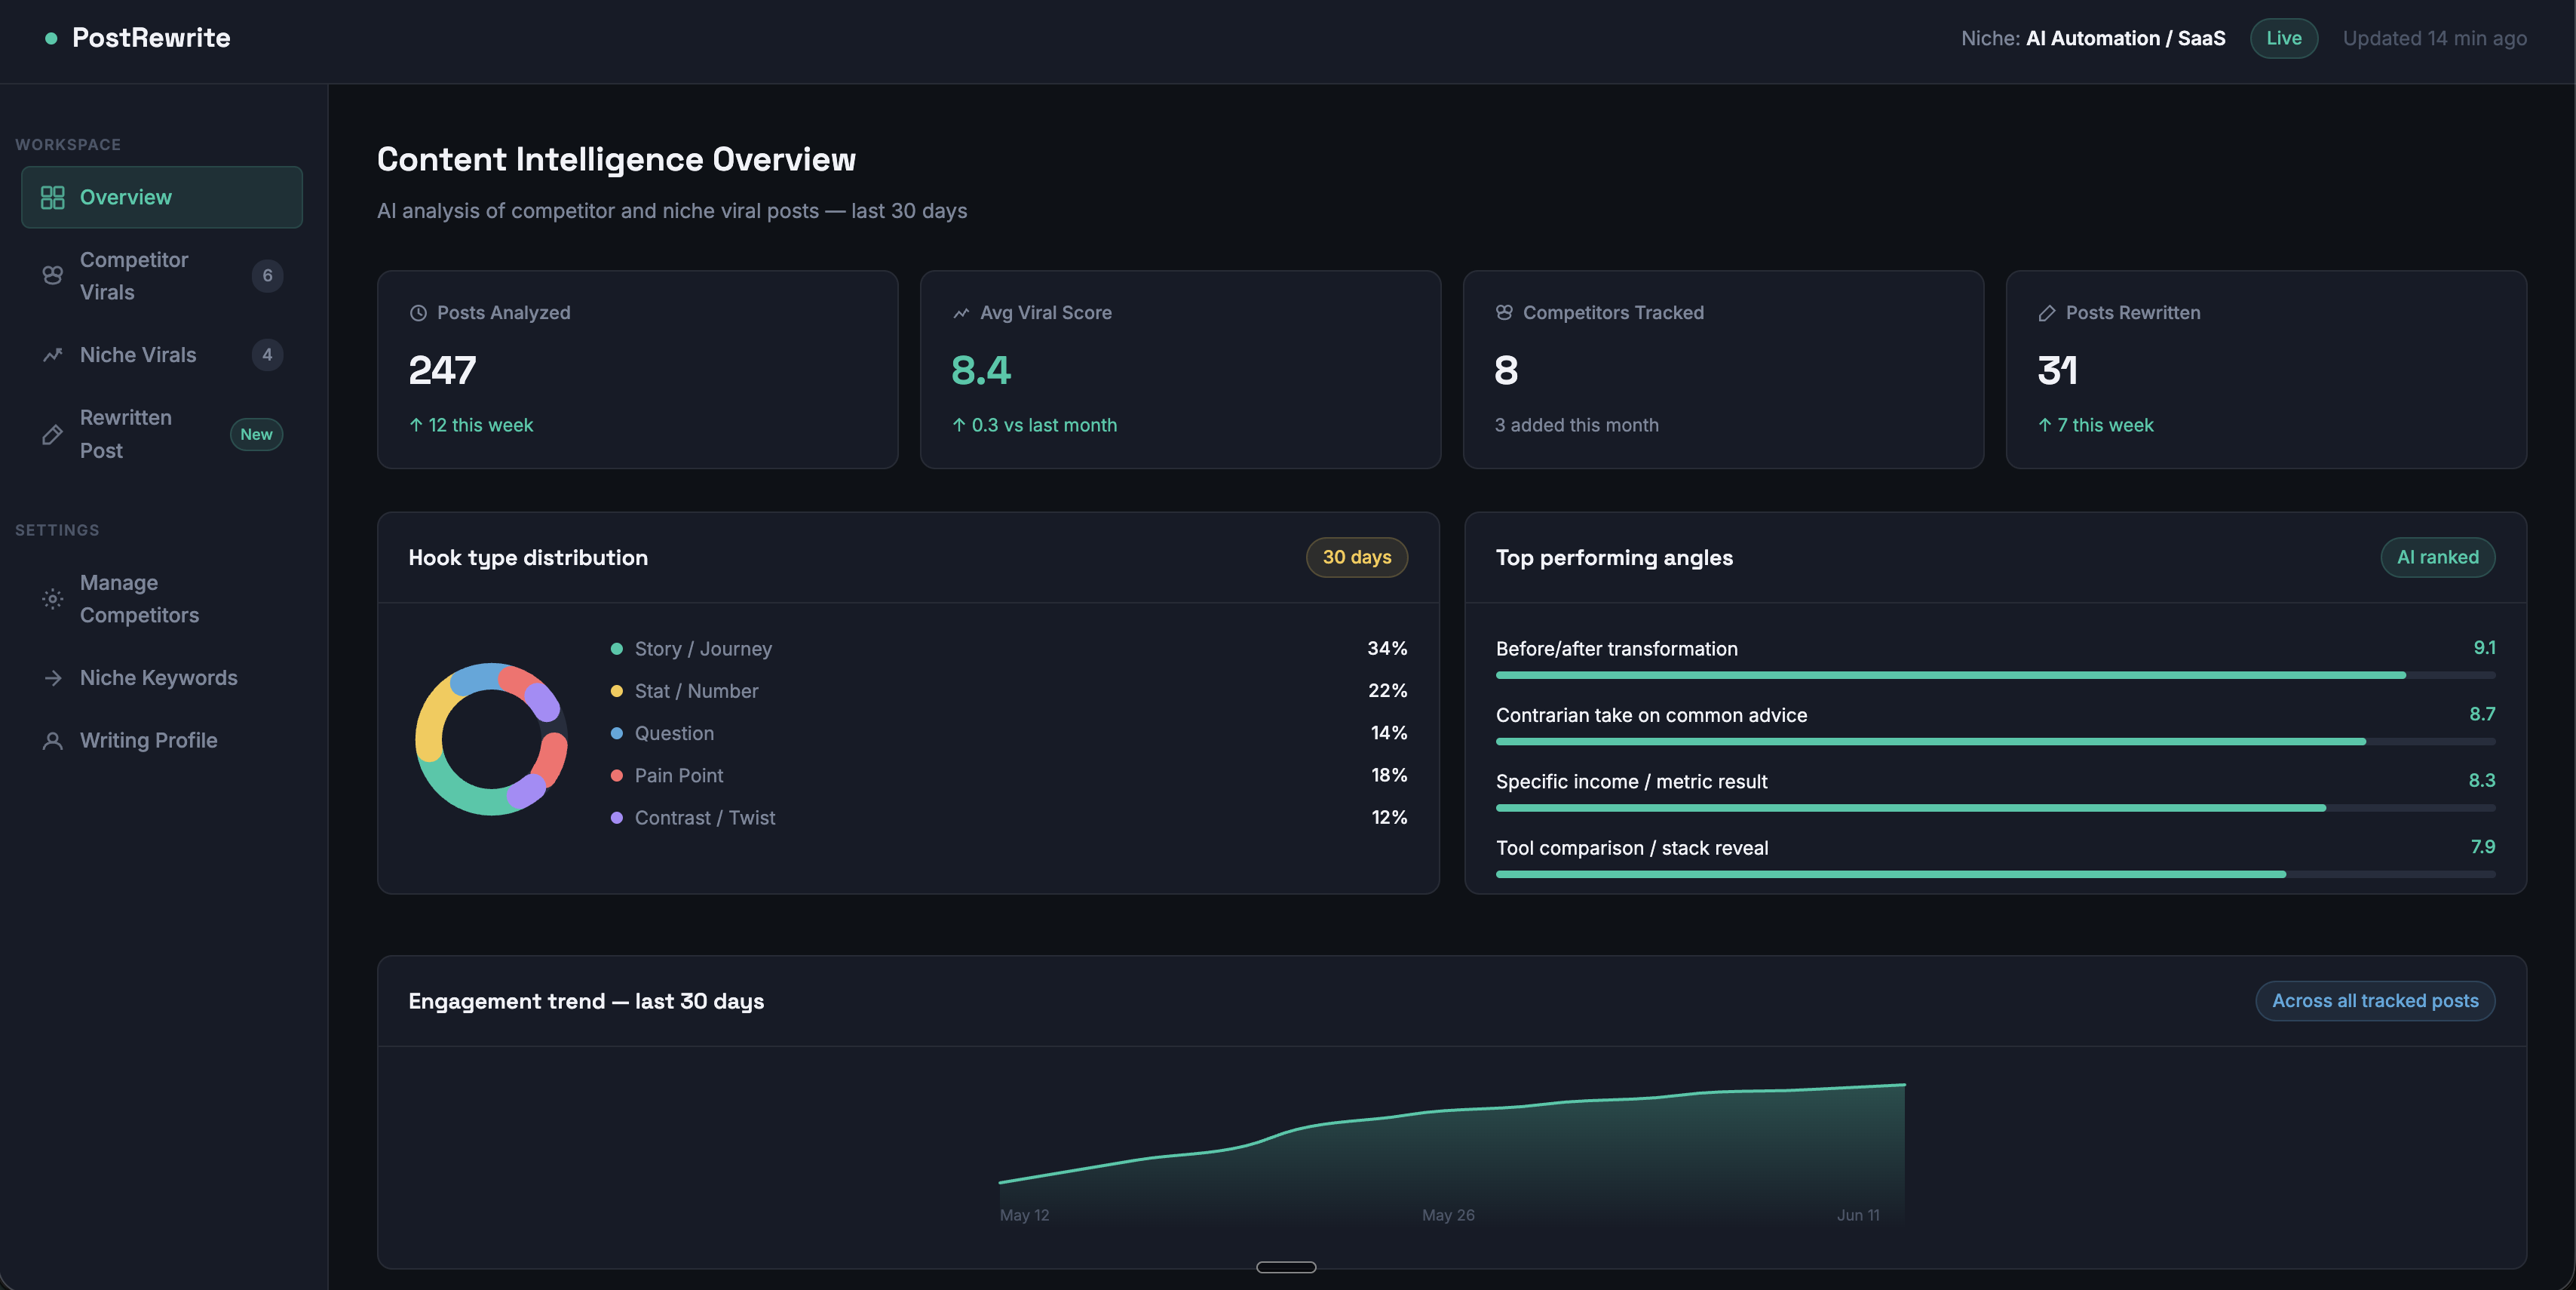2576x1290 pixels.
Task: Open the Writing Profile settings
Action: (x=162, y=741)
